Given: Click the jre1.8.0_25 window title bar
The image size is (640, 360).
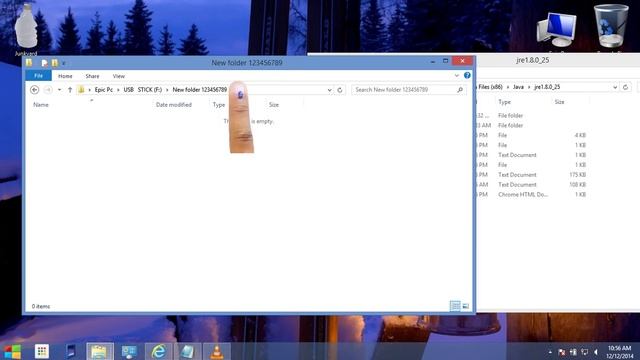Looking at the screenshot, I should (532, 60).
